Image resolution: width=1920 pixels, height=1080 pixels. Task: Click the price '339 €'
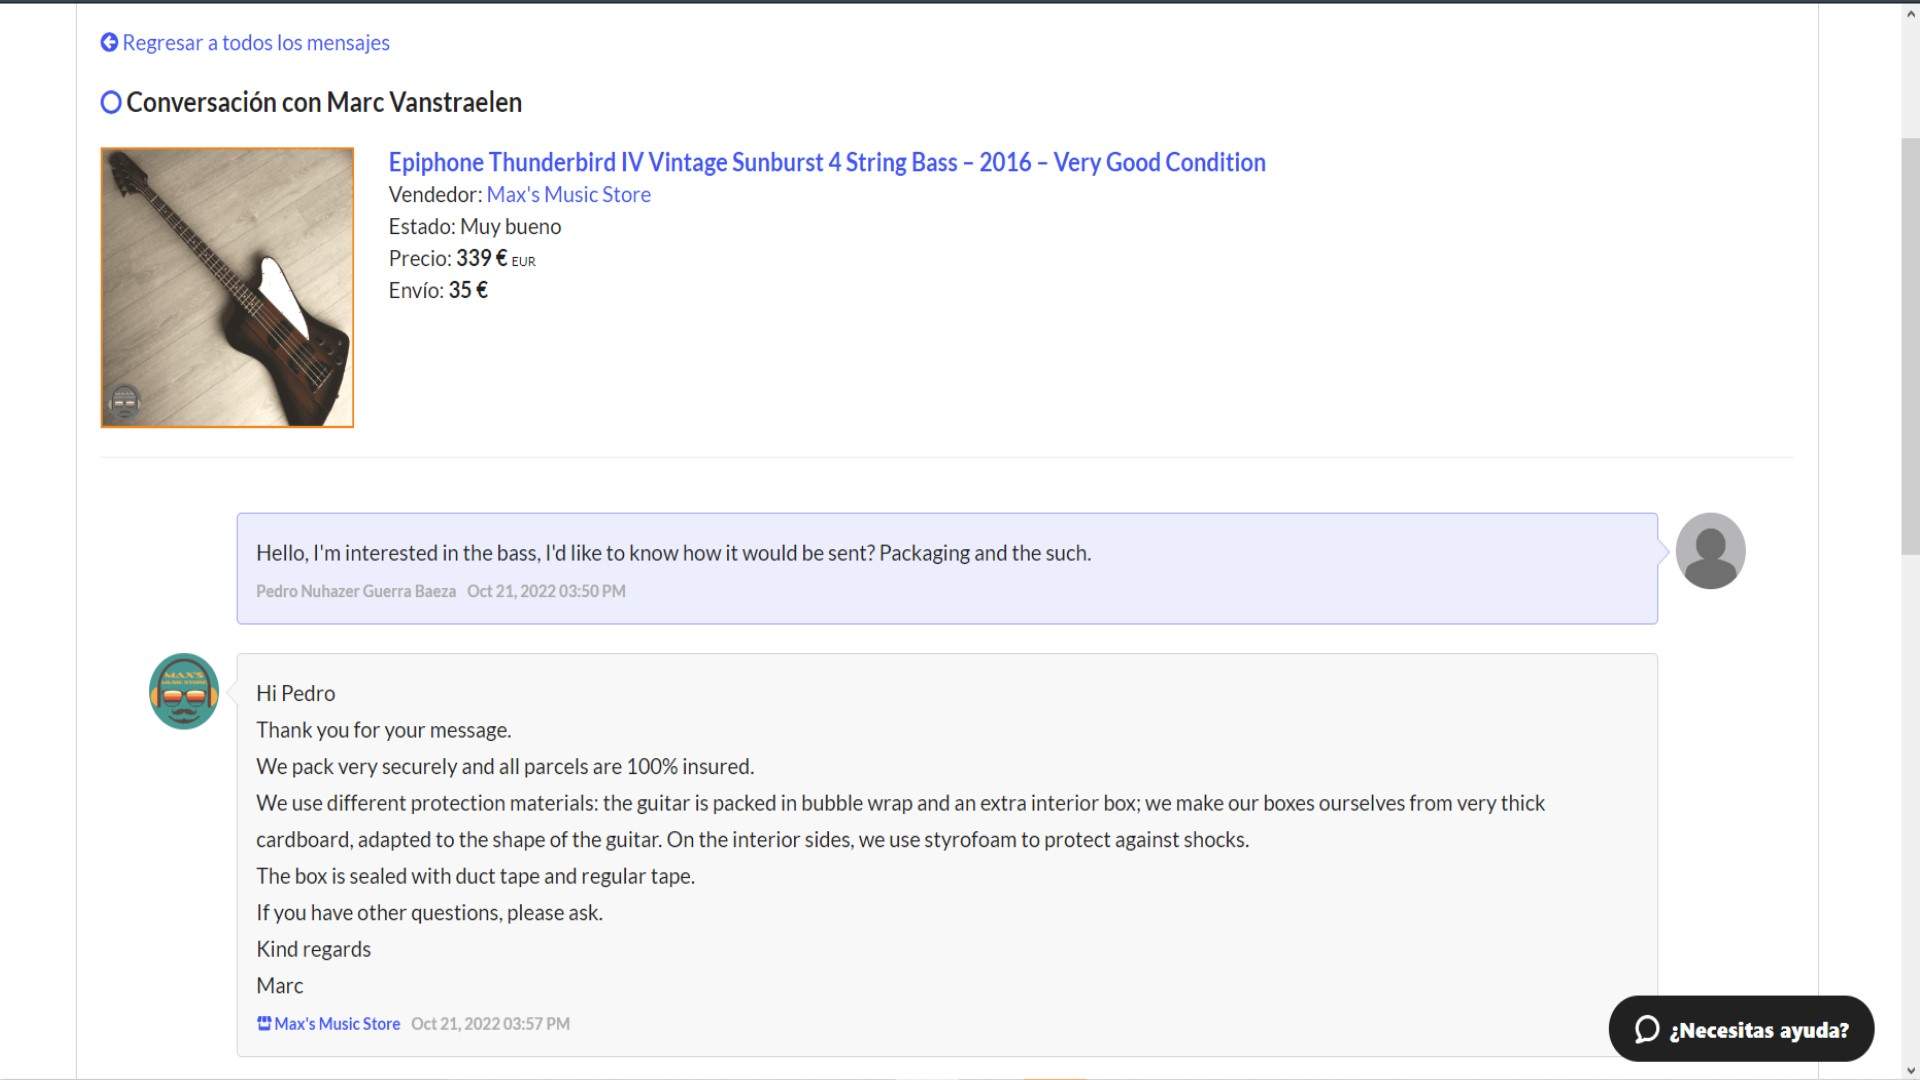tap(482, 258)
